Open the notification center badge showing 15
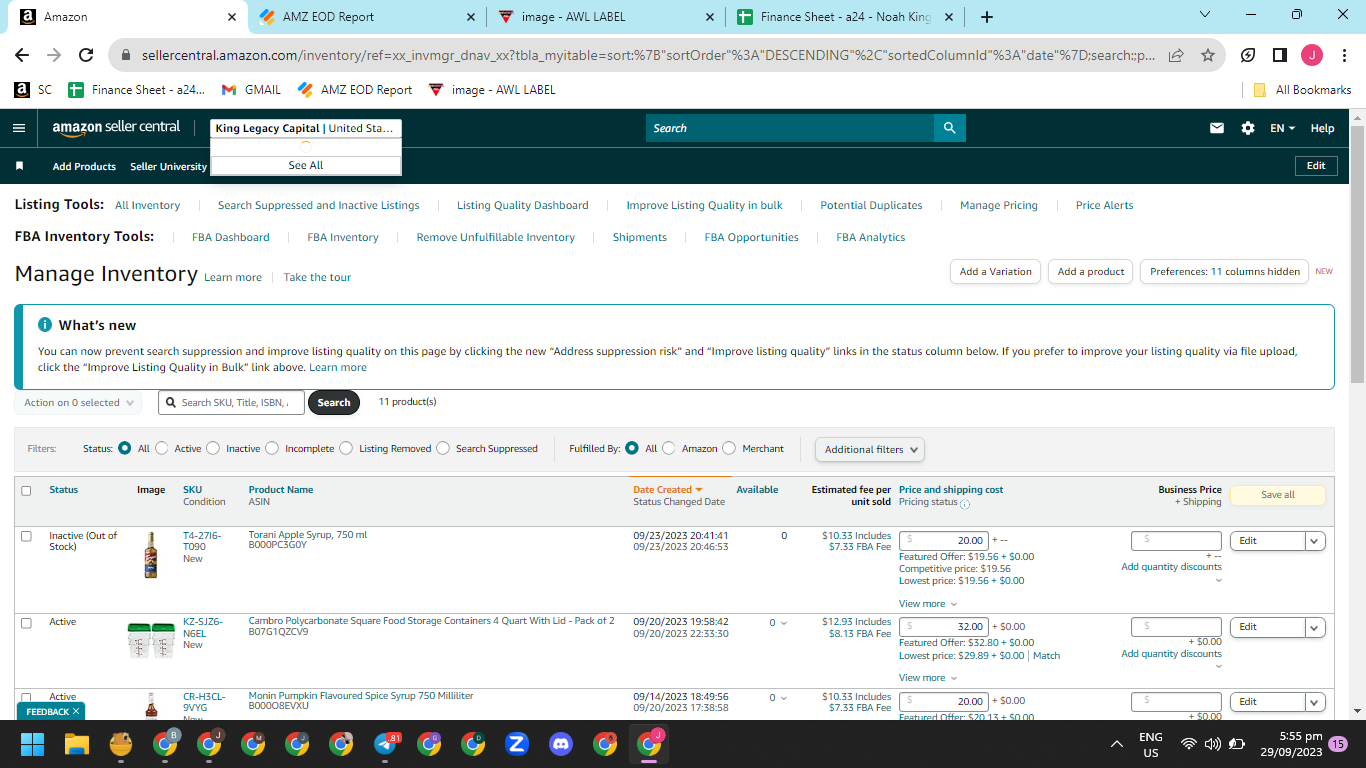The height and width of the screenshot is (768, 1366). pyautogui.click(x=1338, y=744)
